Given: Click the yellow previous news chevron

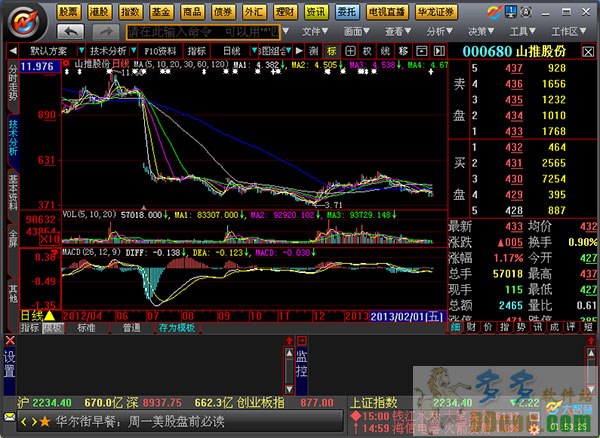Looking at the screenshot, I should coord(24,422).
